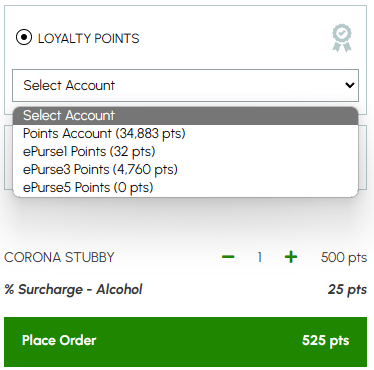The width and height of the screenshot is (374, 370).
Task: Click the 525 pts total on order button
Action: click(x=325, y=341)
